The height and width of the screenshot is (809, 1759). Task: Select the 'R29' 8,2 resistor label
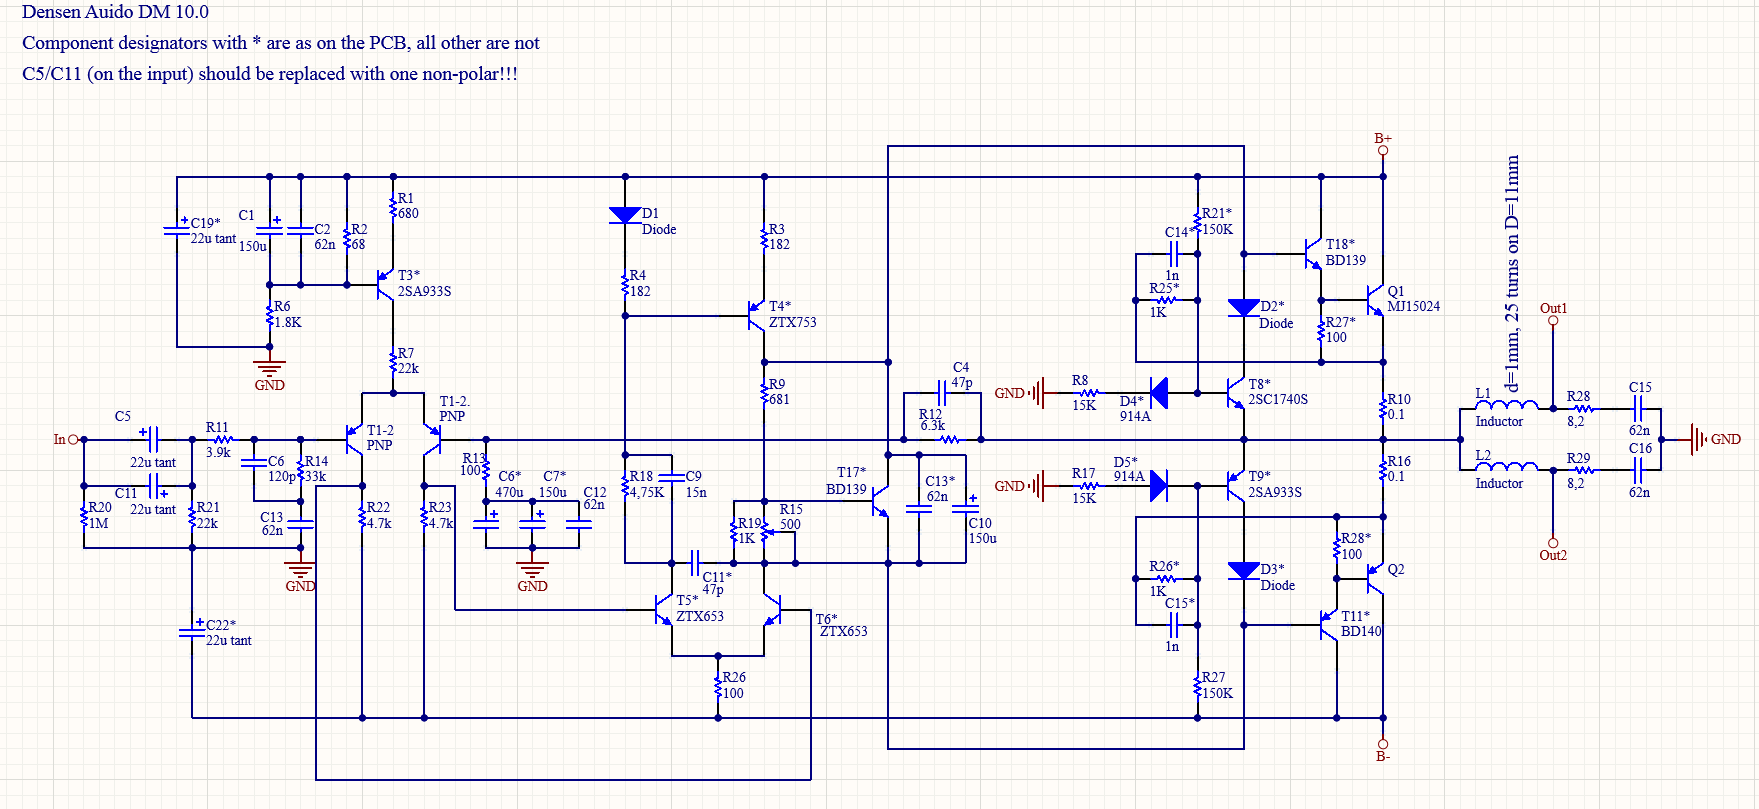[x=1578, y=458]
